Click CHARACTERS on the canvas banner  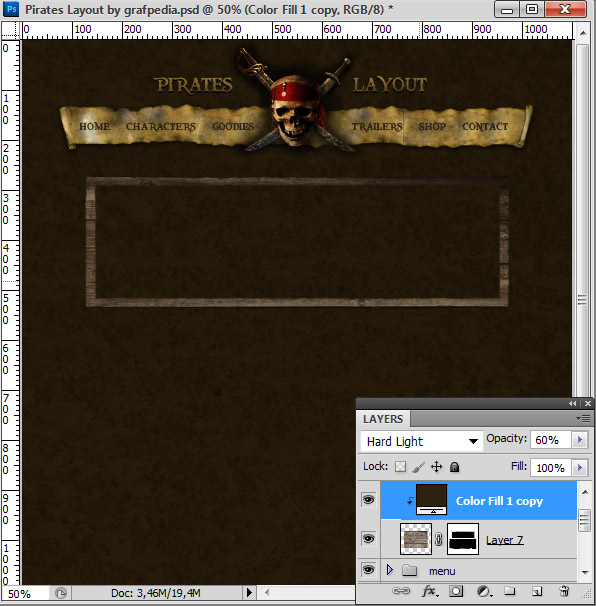(161, 127)
